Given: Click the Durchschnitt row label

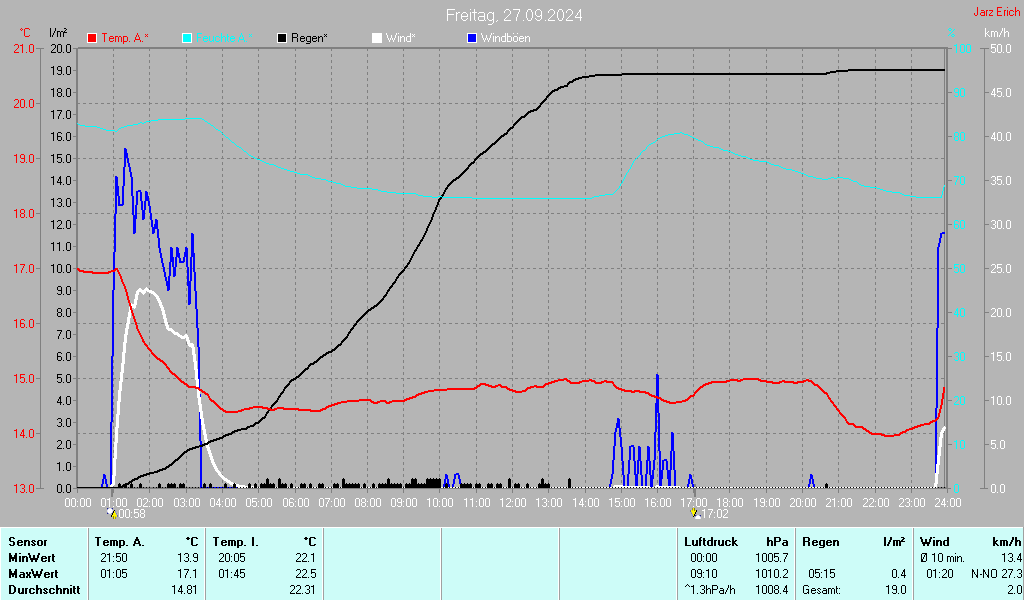Looking at the screenshot, I should click(x=44, y=590).
